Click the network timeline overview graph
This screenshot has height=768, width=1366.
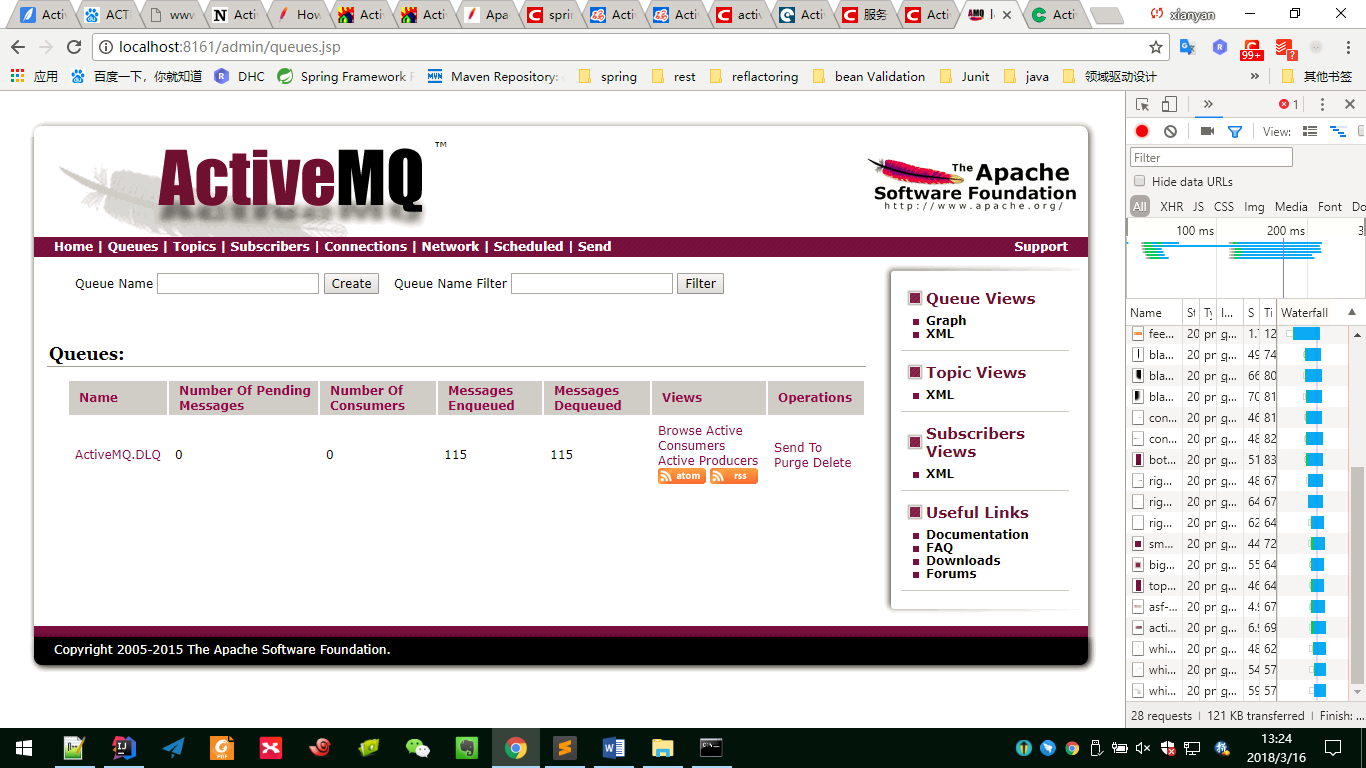pyautogui.click(x=1245, y=258)
